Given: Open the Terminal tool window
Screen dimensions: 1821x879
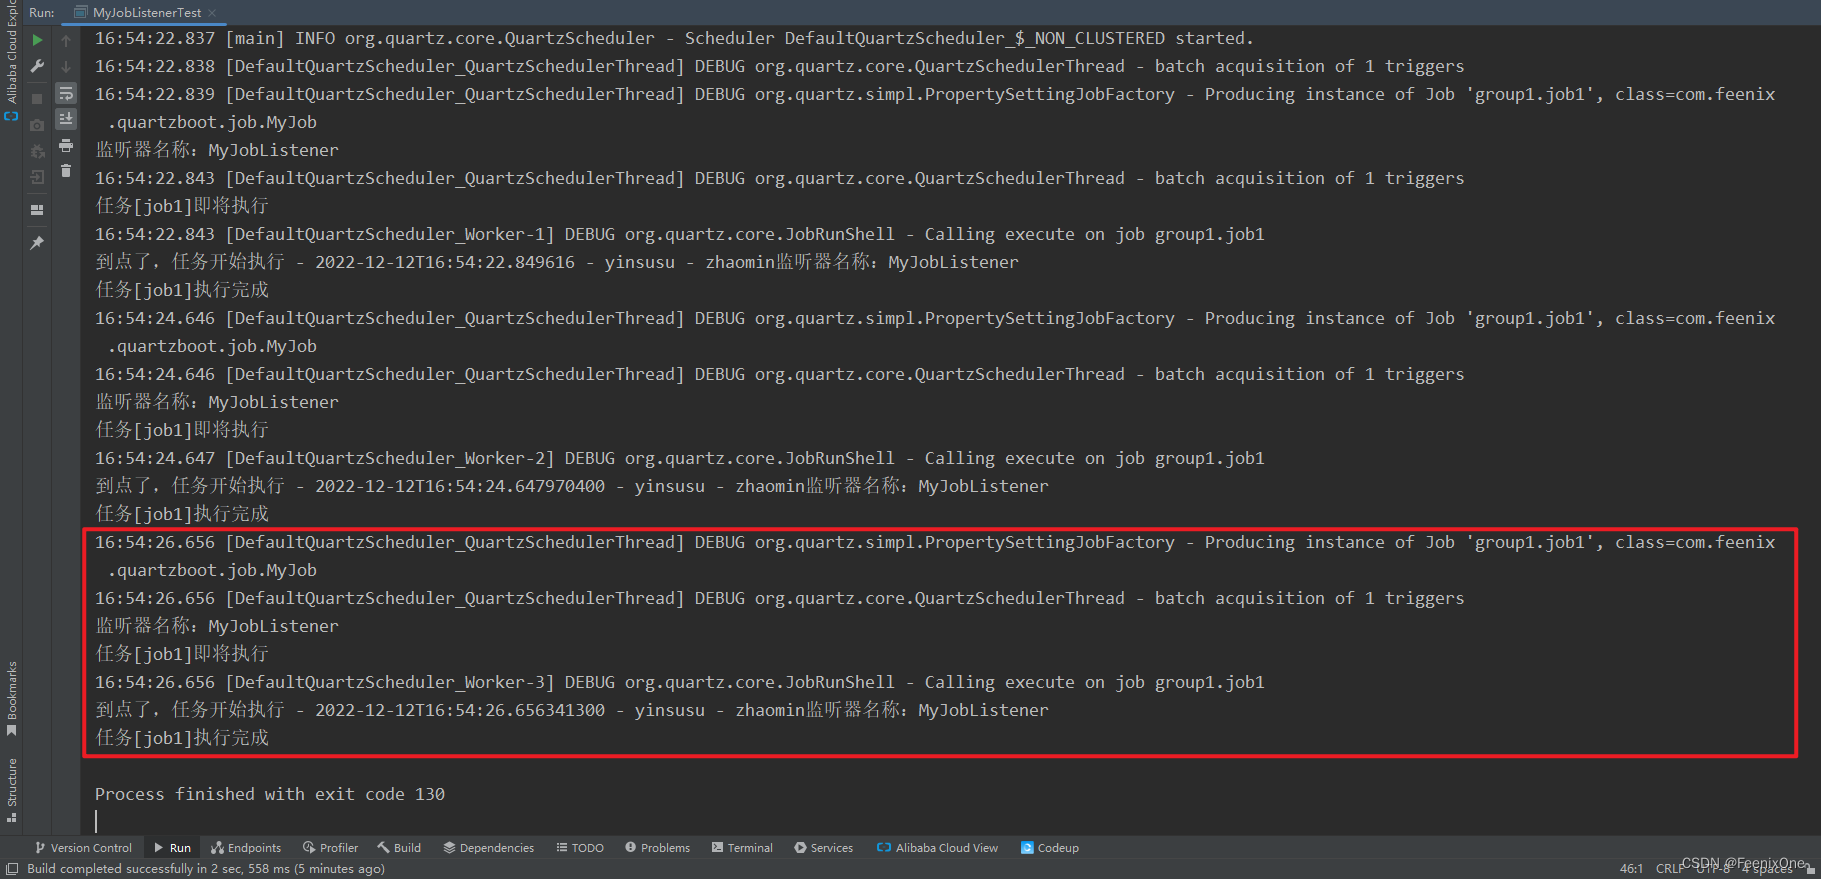Looking at the screenshot, I should point(742,848).
